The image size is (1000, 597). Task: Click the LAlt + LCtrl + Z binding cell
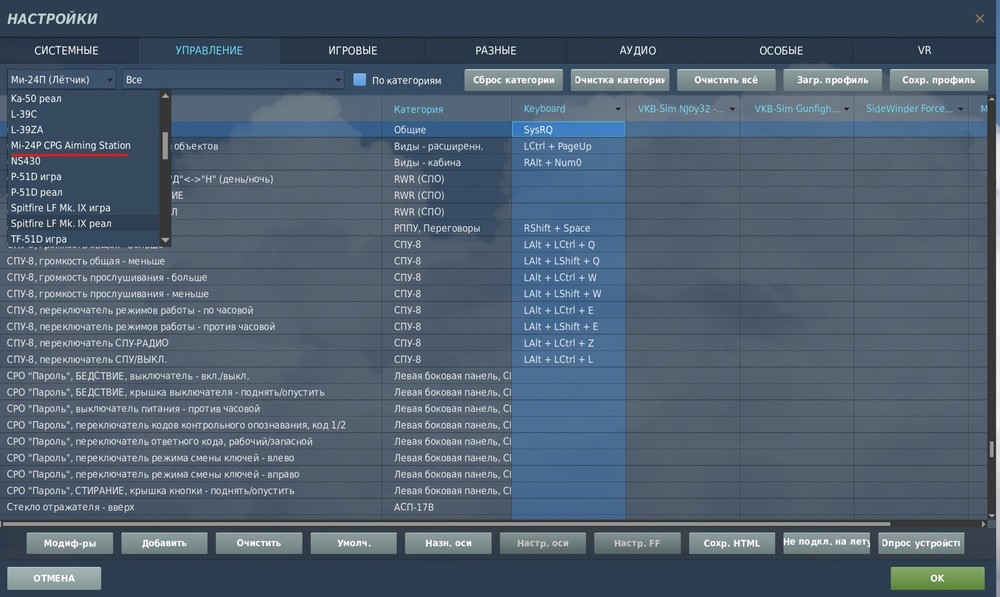(x=568, y=343)
